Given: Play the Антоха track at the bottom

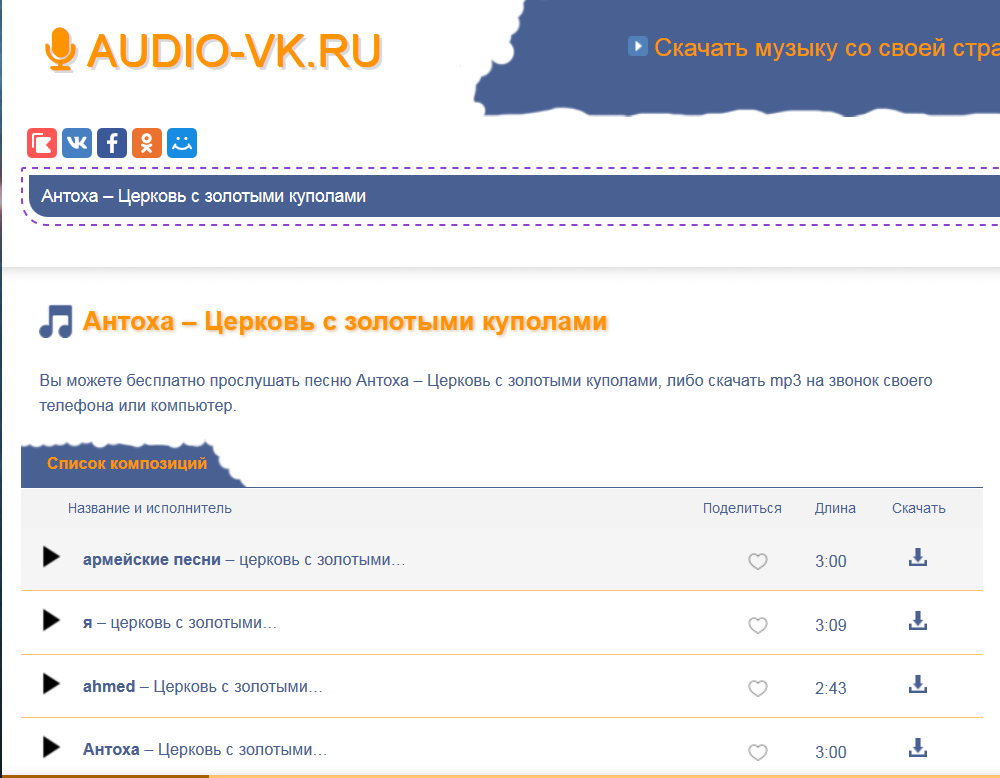Looking at the screenshot, I should [x=50, y=748].
